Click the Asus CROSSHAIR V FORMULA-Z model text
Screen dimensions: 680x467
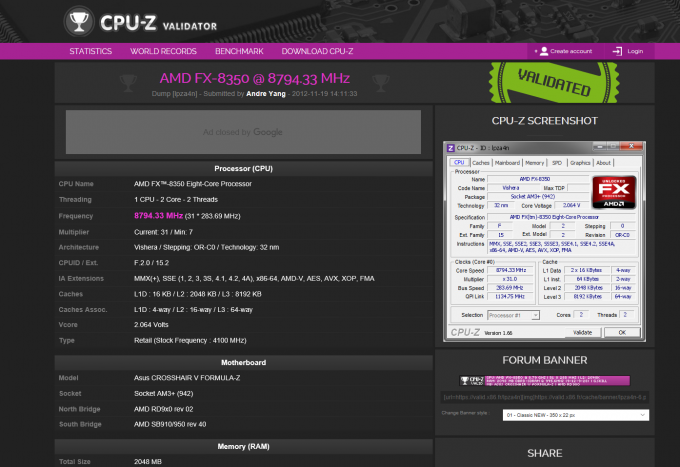(187, 378)
